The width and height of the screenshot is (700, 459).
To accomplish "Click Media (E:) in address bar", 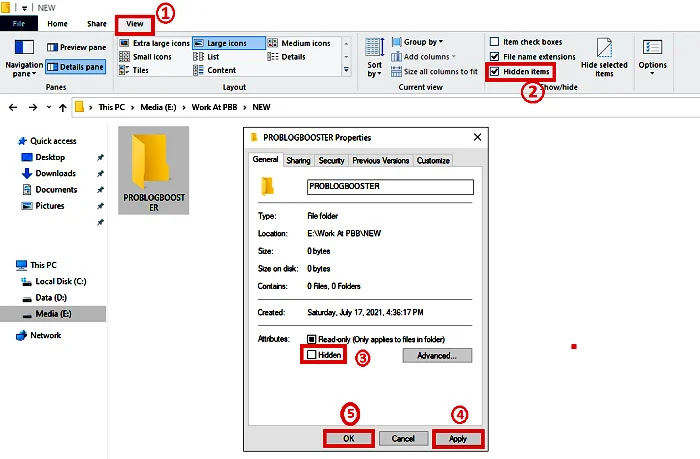I will click(158, 107).
